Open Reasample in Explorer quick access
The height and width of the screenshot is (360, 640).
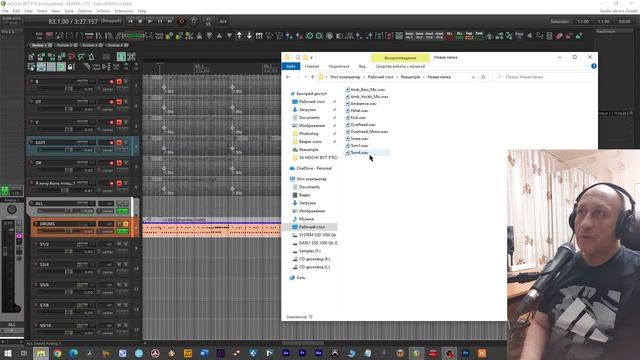pos(308,149)
